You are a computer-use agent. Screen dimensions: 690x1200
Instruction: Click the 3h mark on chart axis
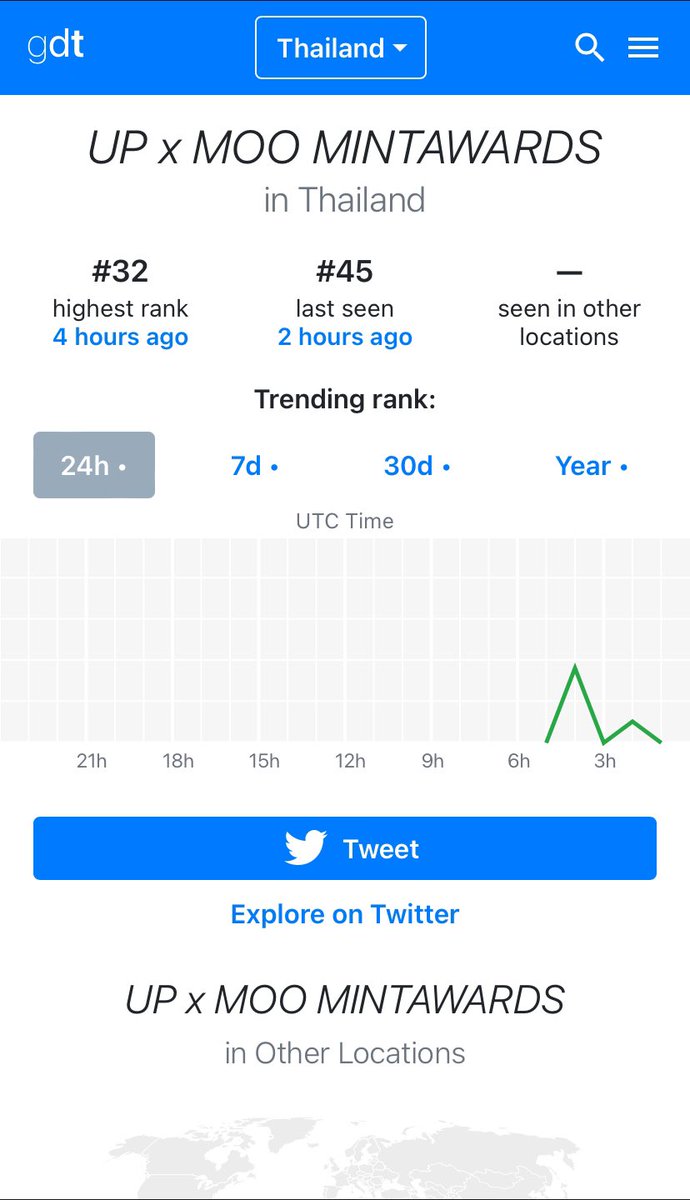605,761
